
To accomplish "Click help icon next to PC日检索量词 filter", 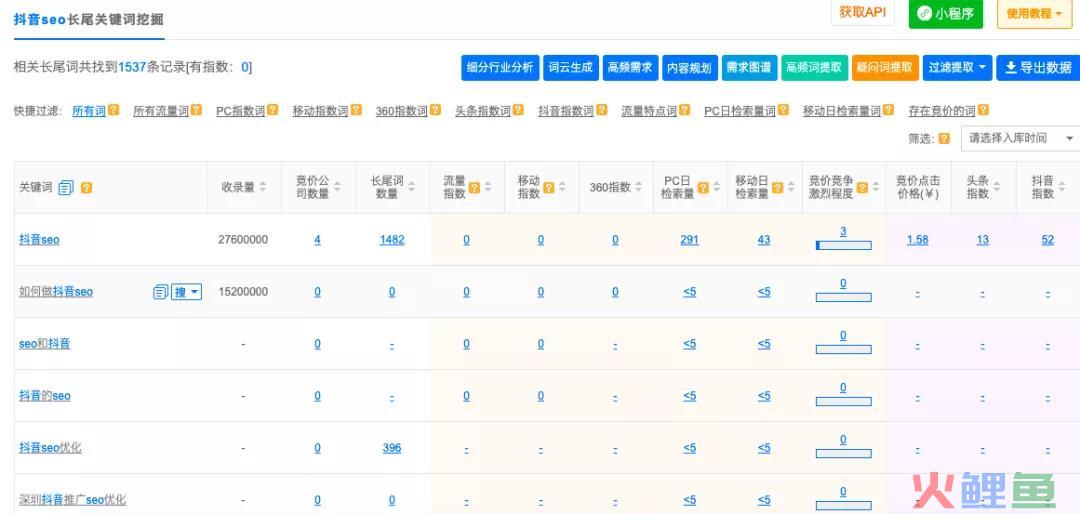I will point(783,110).
